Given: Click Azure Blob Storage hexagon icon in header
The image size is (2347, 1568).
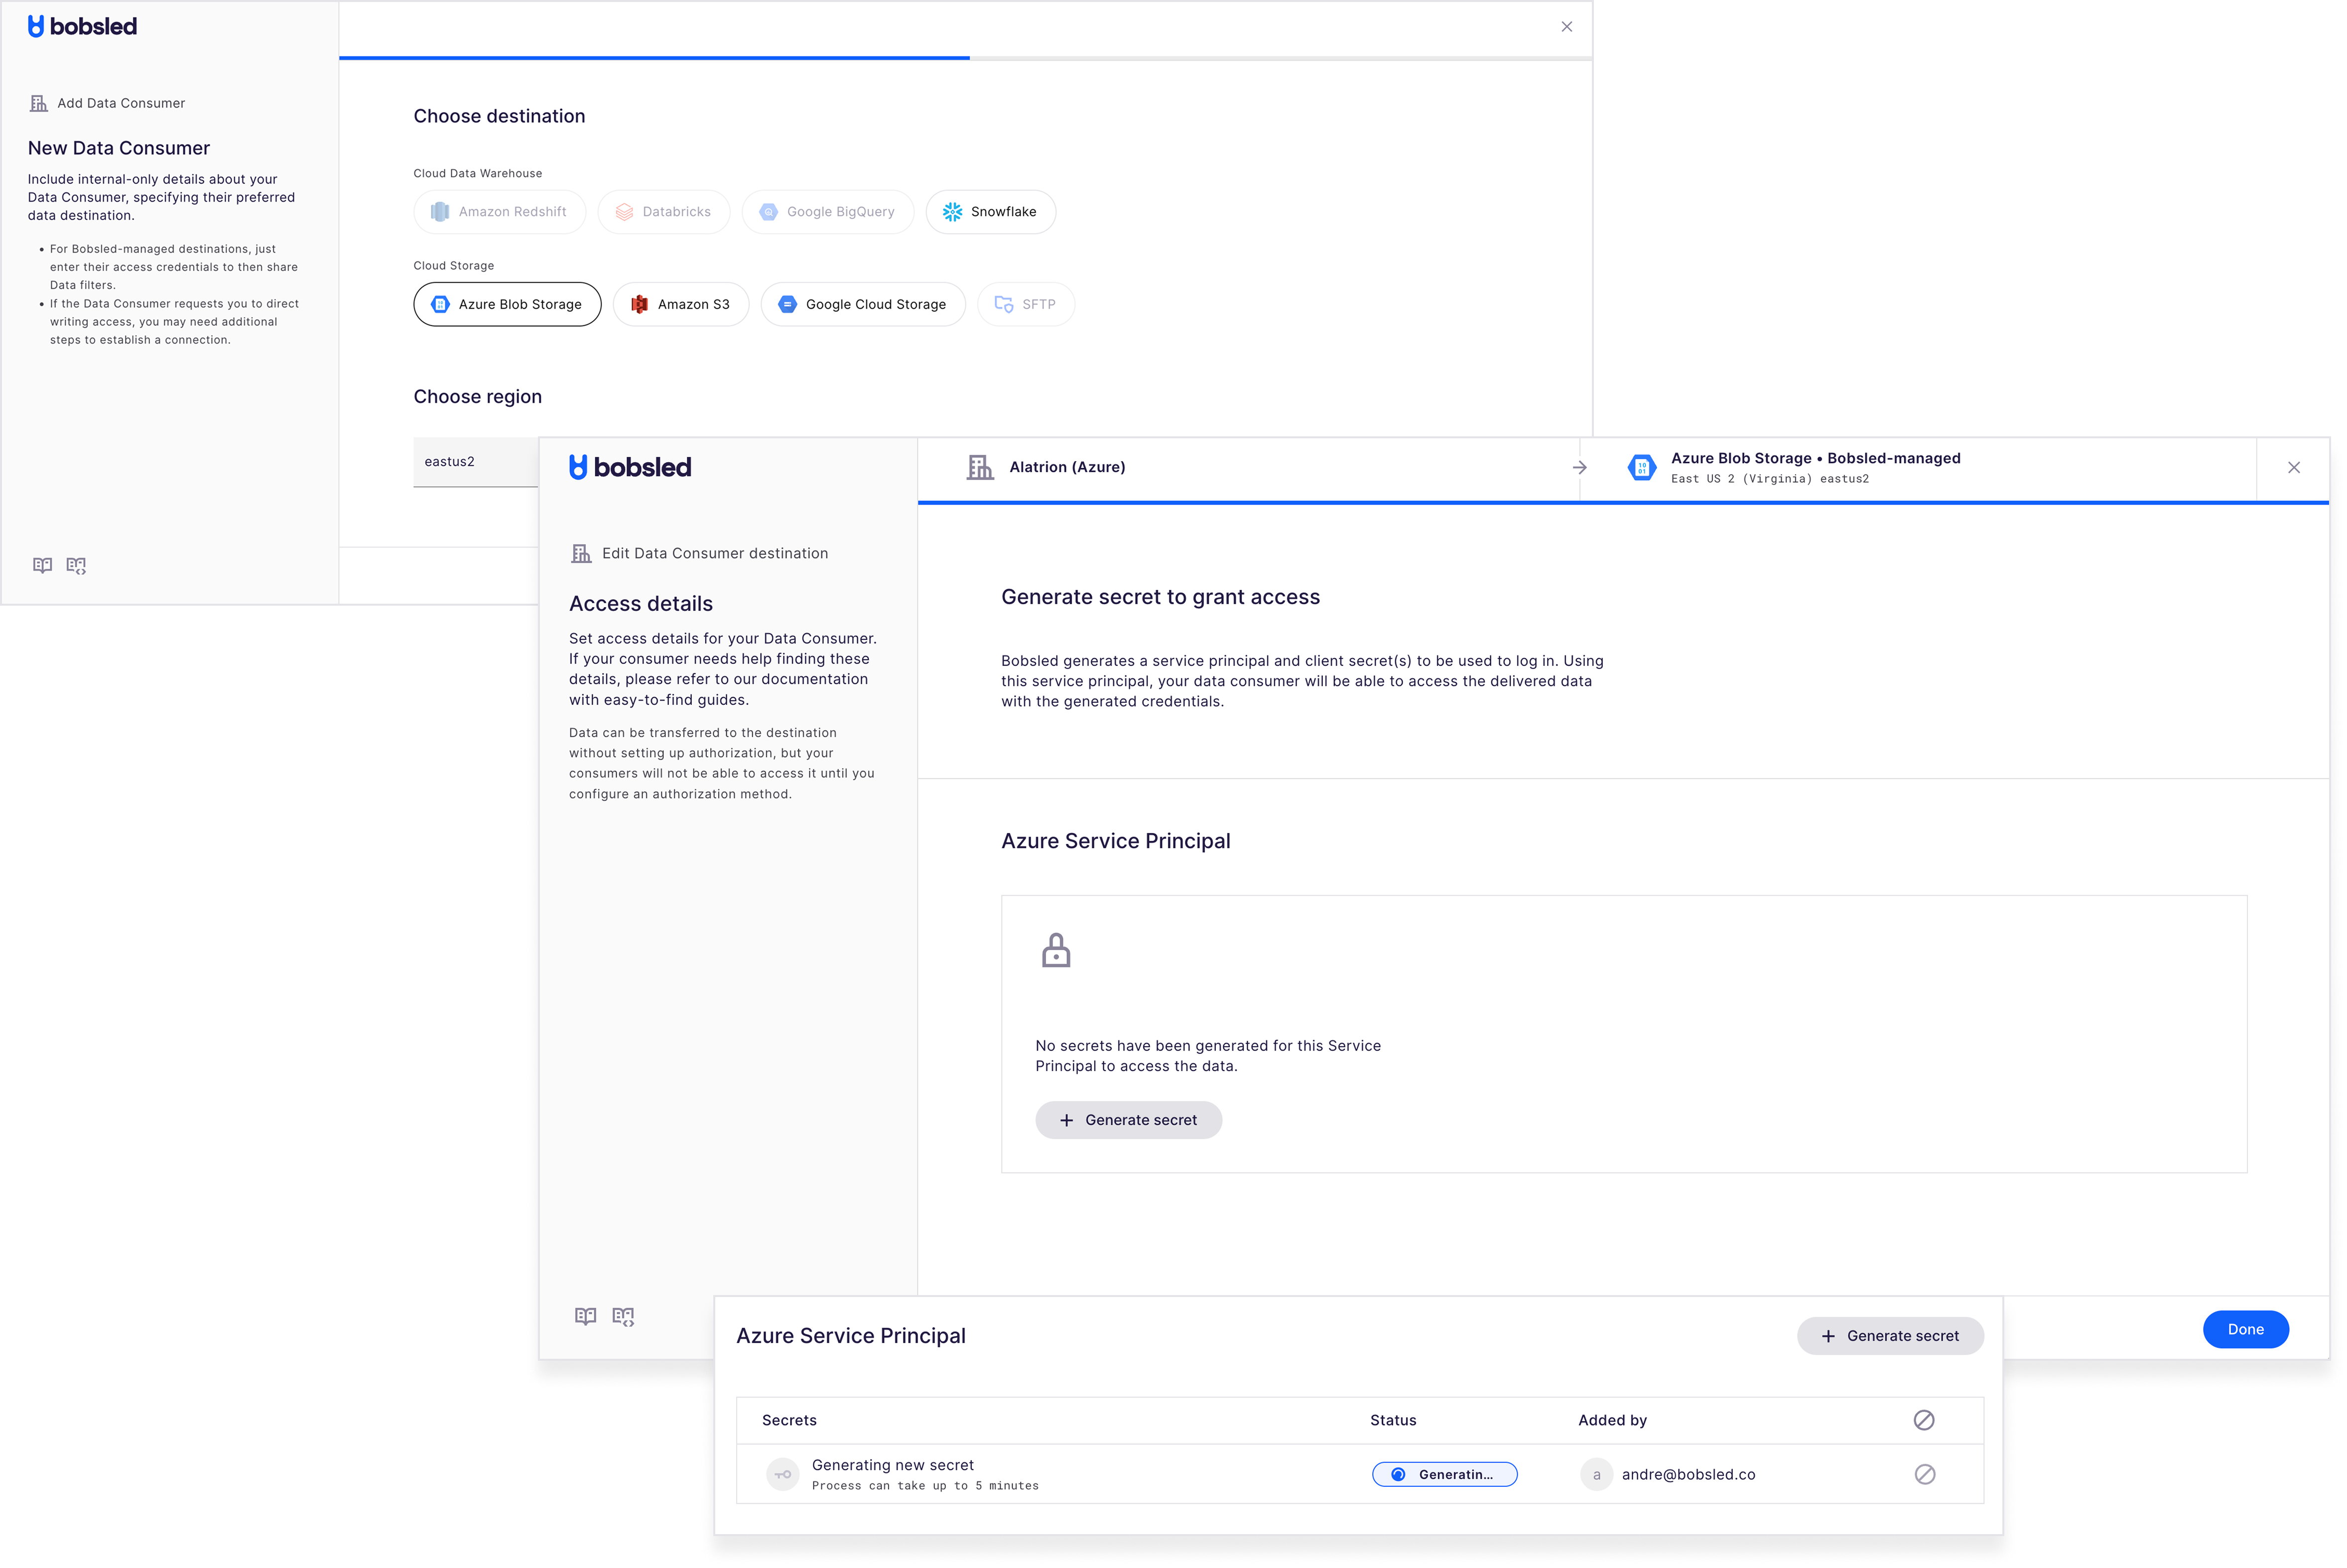Looking at the screenshot, I should (x=1642, y=467).
